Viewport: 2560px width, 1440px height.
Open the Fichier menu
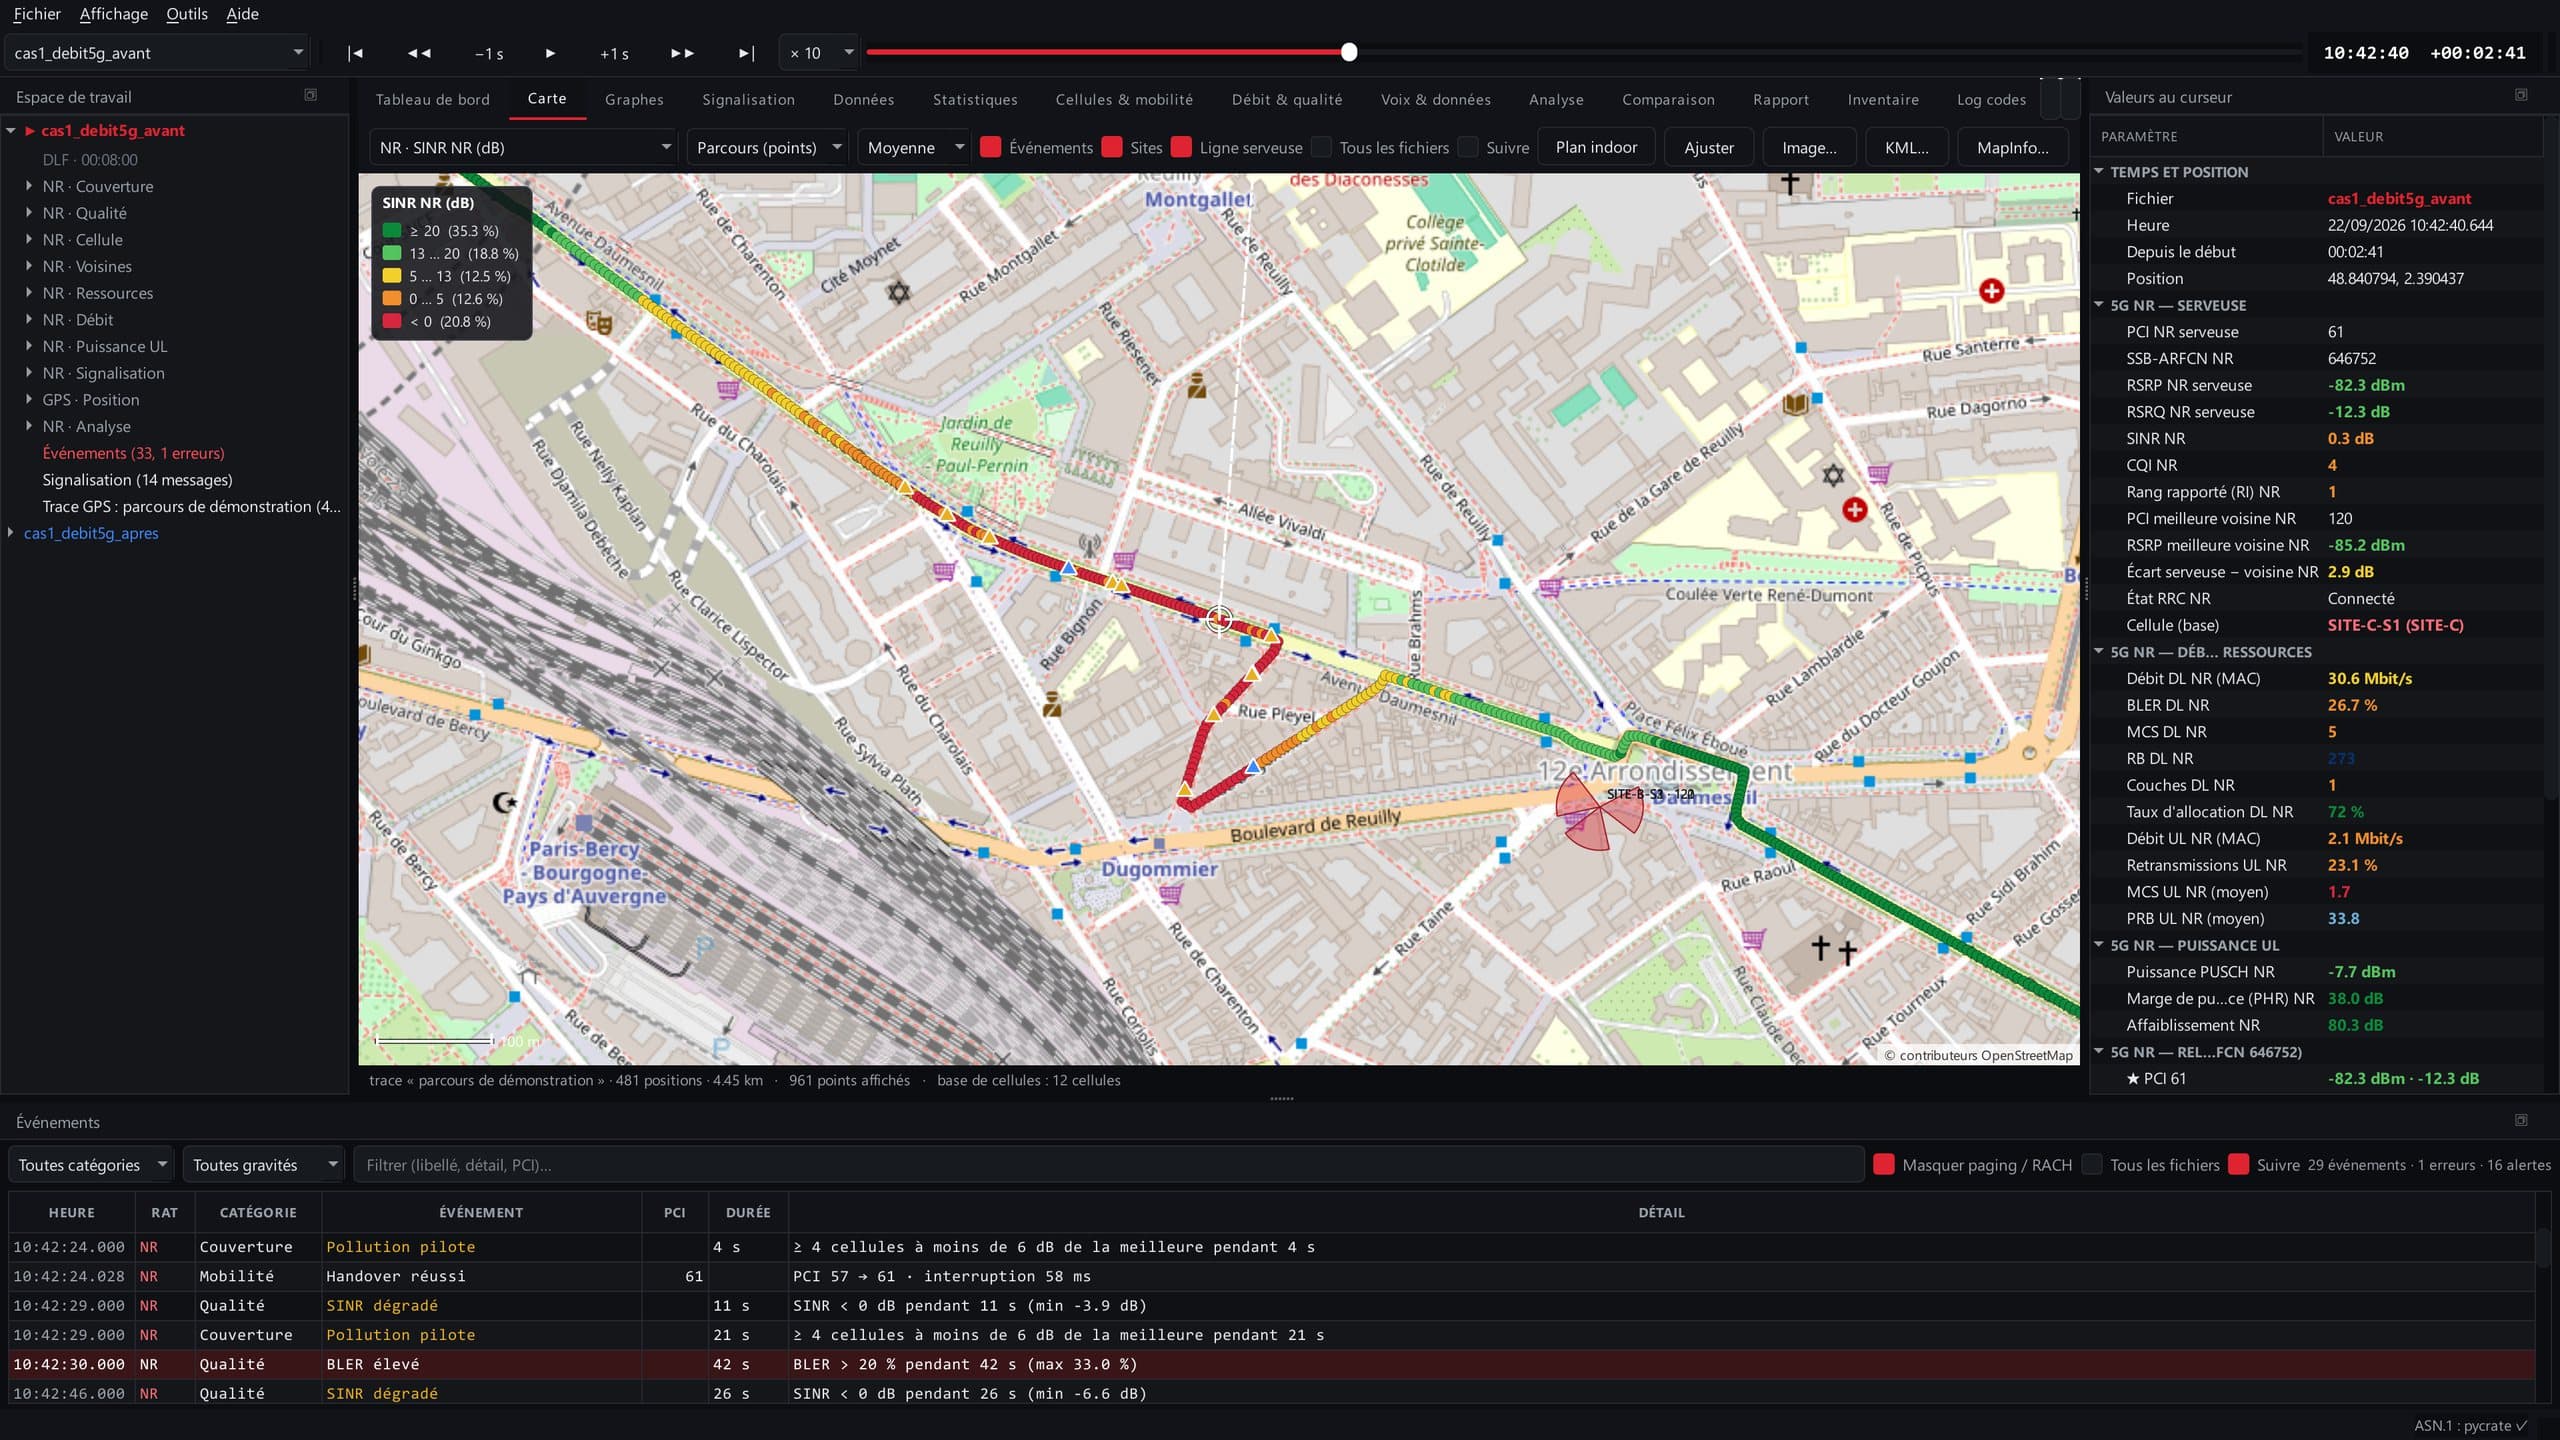37,14
